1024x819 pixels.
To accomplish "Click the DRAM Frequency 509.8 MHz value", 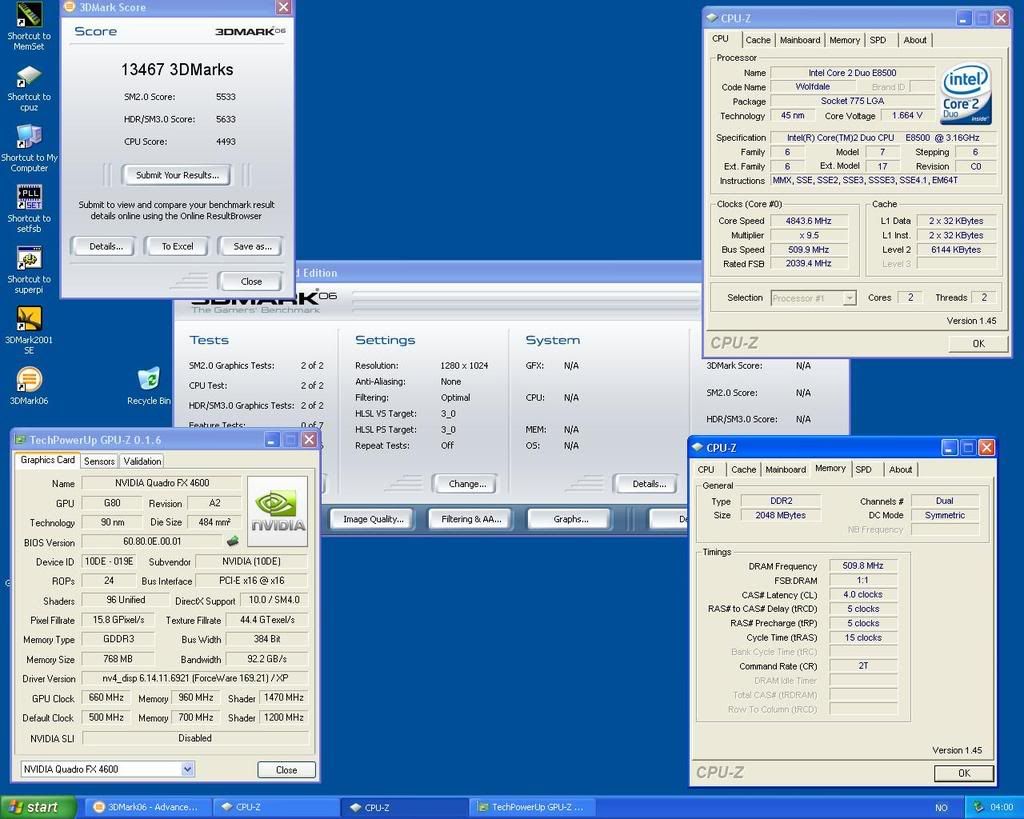I will tap(863, 566).
